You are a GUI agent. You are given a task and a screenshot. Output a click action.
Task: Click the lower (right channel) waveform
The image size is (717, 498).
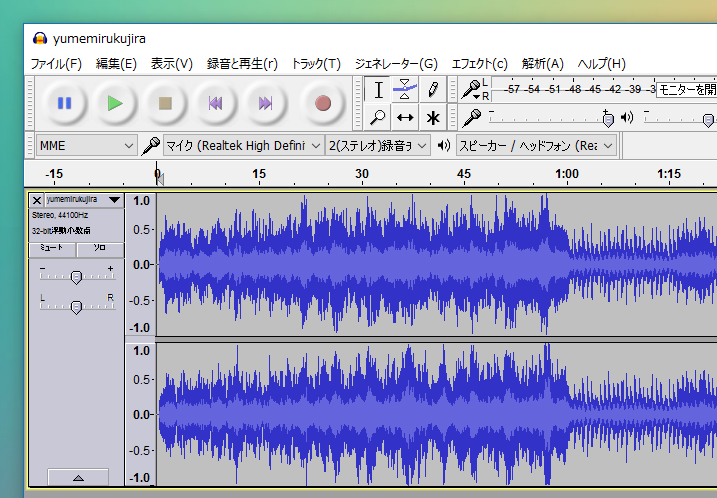(437, 414)
